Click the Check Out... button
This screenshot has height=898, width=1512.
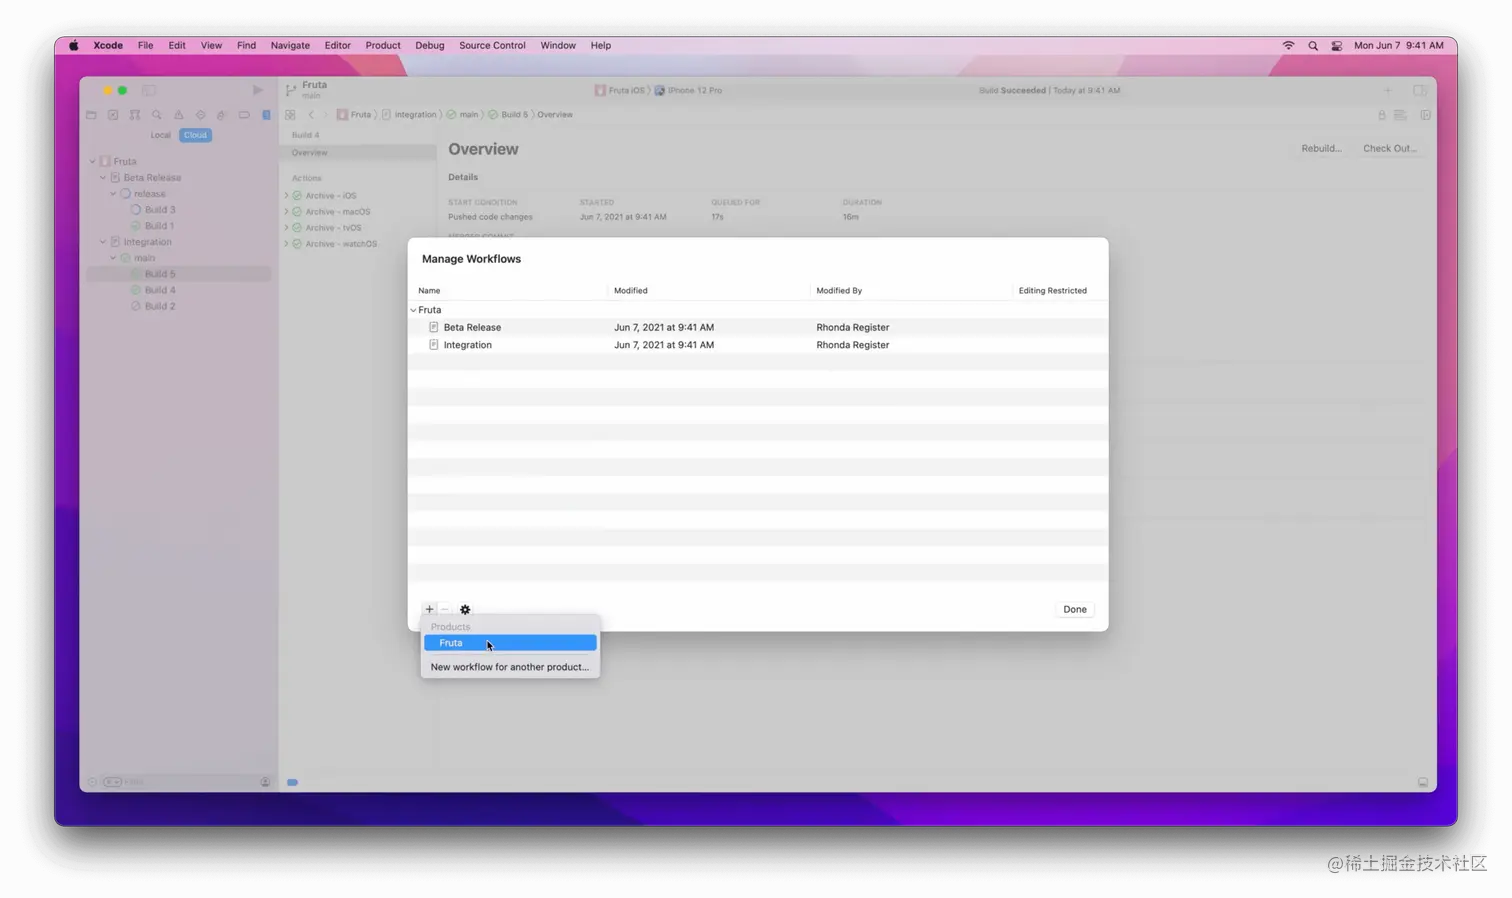point(1389,148)
